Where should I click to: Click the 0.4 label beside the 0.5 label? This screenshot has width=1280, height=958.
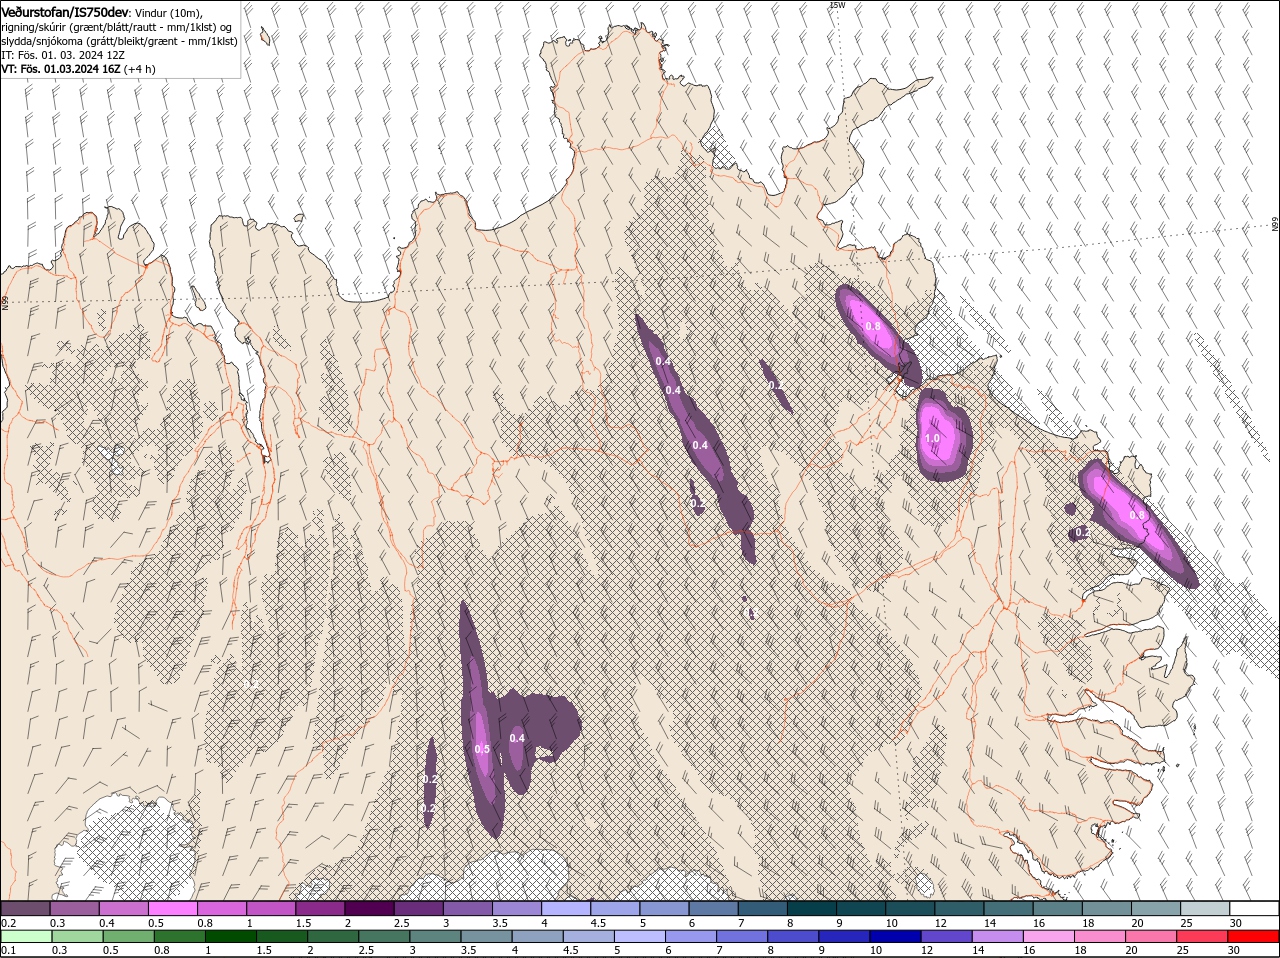tap(517, 739)
